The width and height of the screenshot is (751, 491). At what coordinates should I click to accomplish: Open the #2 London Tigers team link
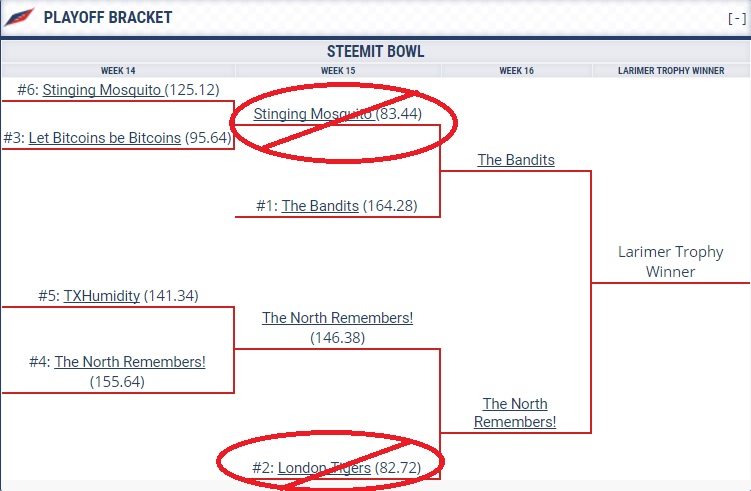point(324,467)
